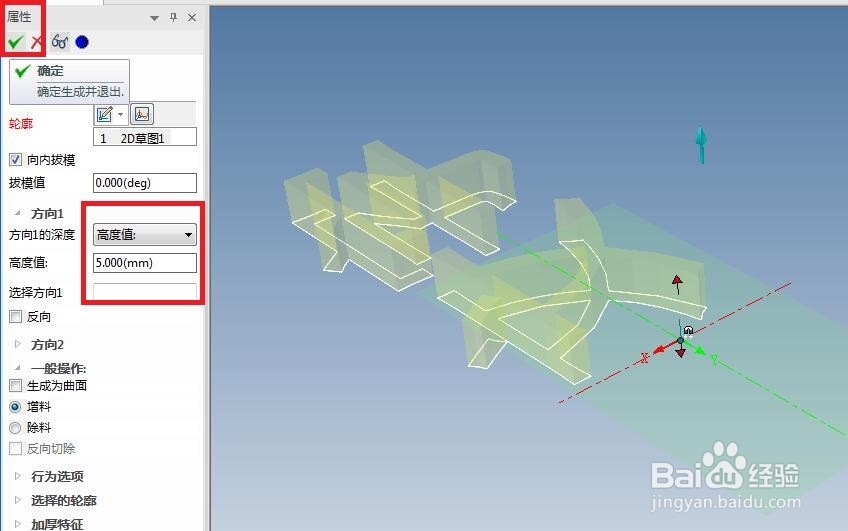Screen dimensions: 848x531
Task: Click the blue circle icon
Action: [82, 42]
